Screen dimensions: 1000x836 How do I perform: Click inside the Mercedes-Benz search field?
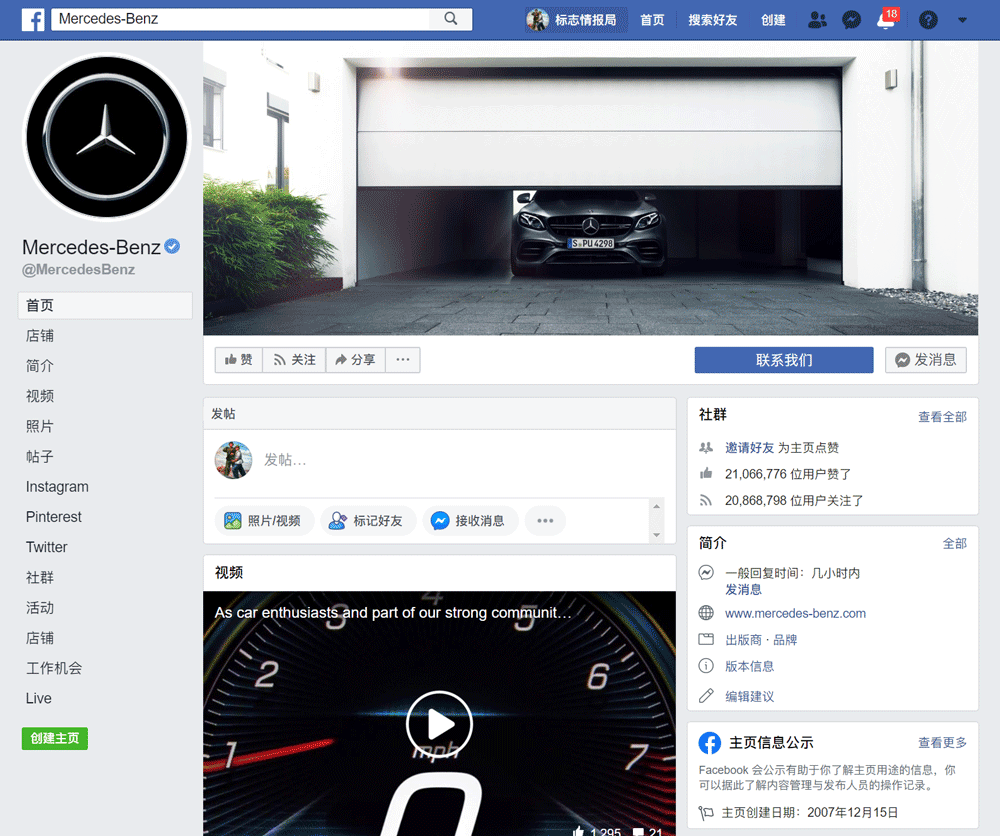[x=242, y=19]
